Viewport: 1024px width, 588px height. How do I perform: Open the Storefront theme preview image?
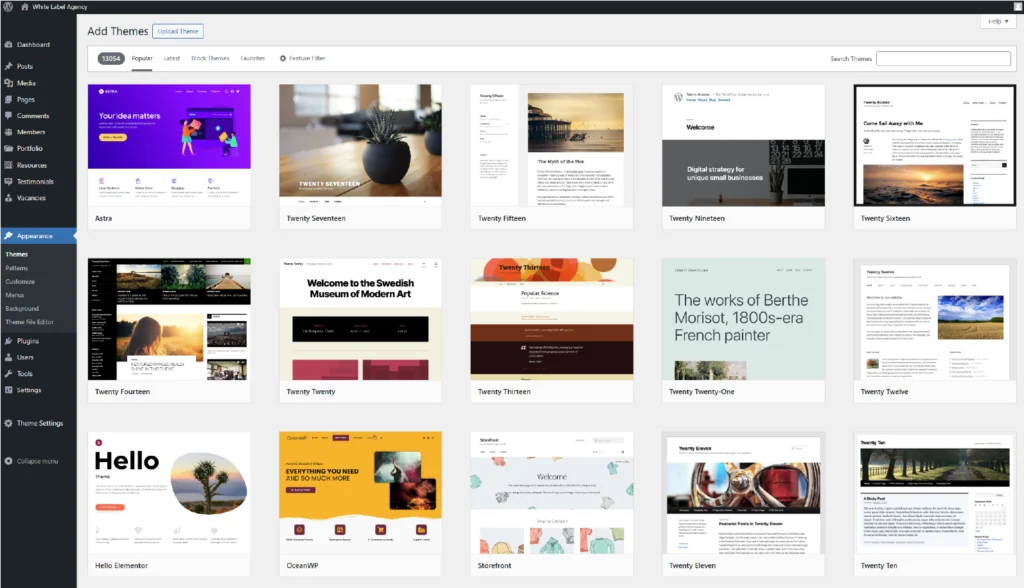[552, 493]
